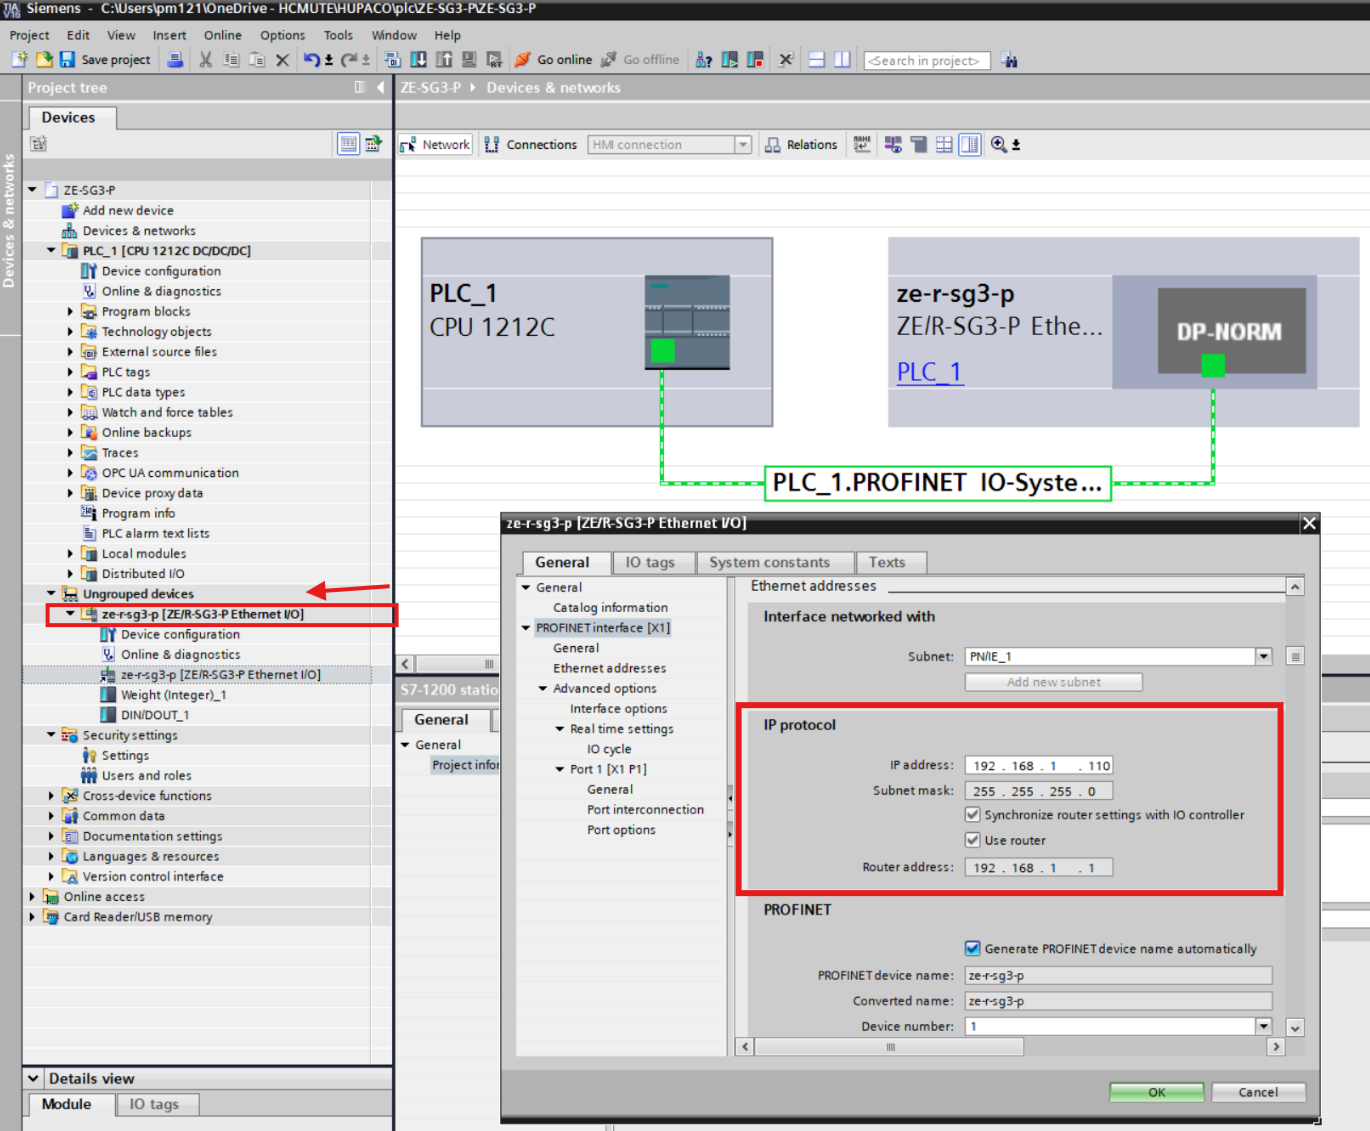Click the Router address input field
Viewport: 1370px width, 1131px height.
click(1039, 867)
